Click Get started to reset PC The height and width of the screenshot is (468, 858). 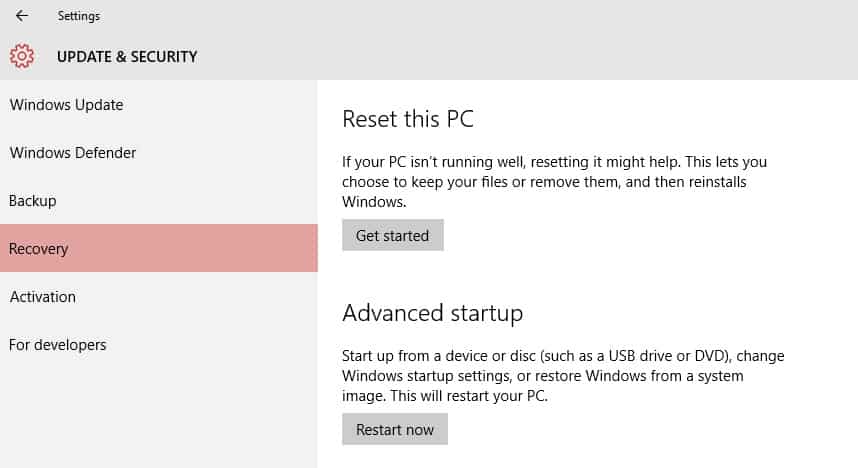click(392, 235)
